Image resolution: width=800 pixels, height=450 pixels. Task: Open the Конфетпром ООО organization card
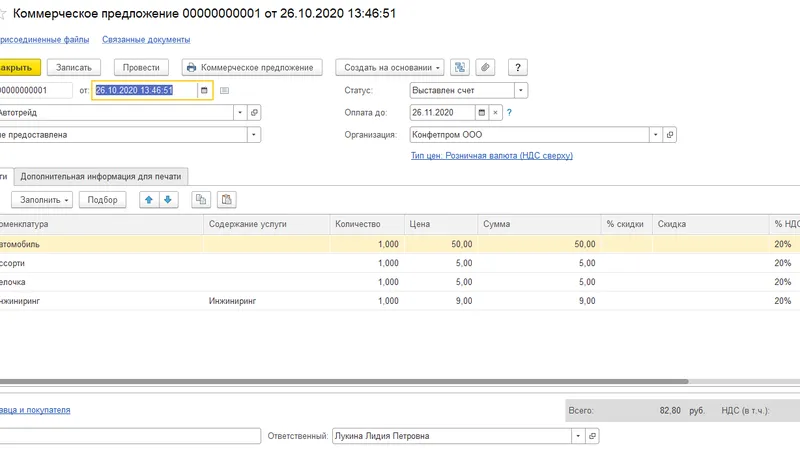(x=670, y=135)
